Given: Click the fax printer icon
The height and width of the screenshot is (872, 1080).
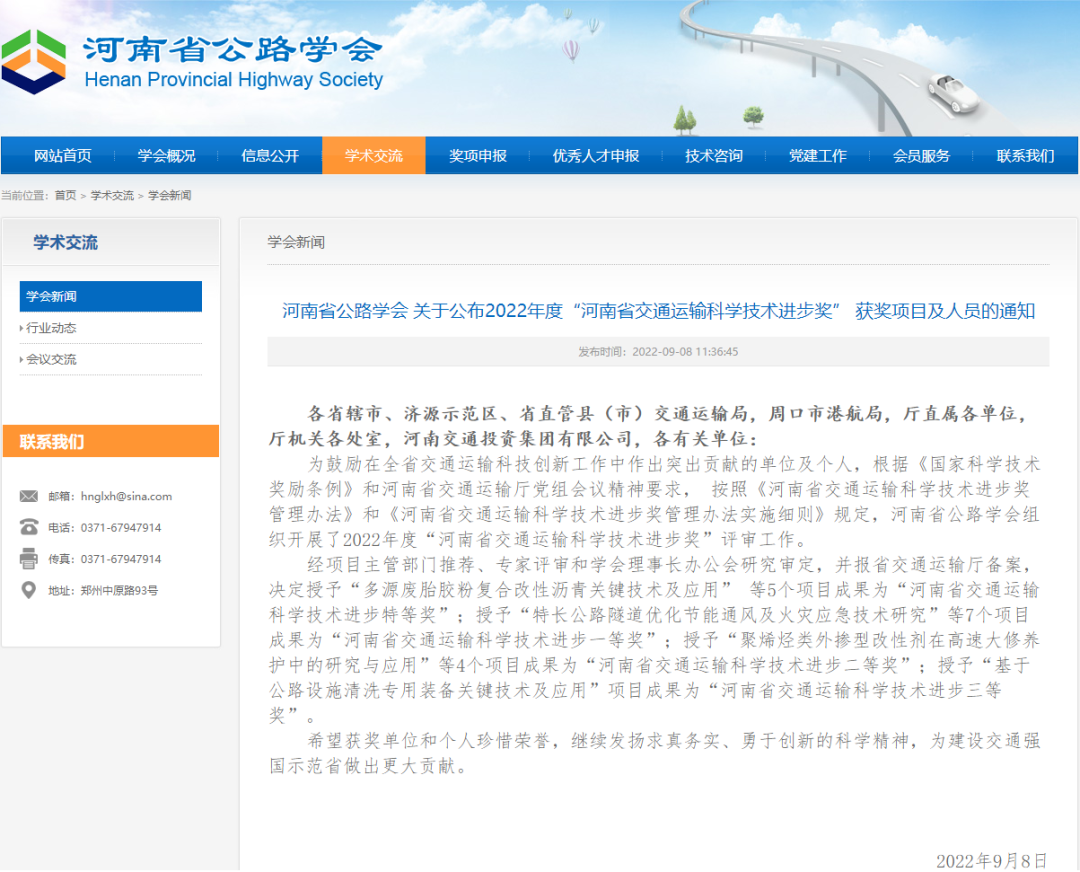Looking at the screenshot, I should click(x=29, y=559).
